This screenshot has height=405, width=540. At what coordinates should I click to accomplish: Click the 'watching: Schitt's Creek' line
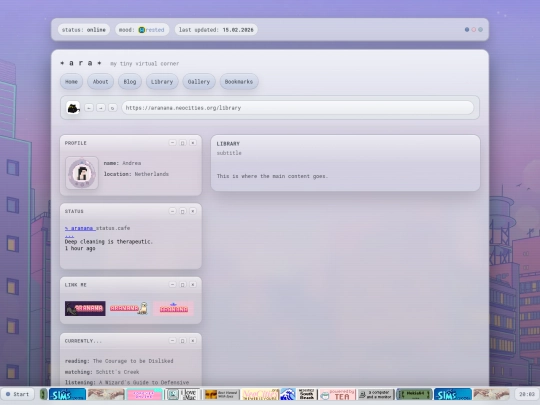[102, 372]
